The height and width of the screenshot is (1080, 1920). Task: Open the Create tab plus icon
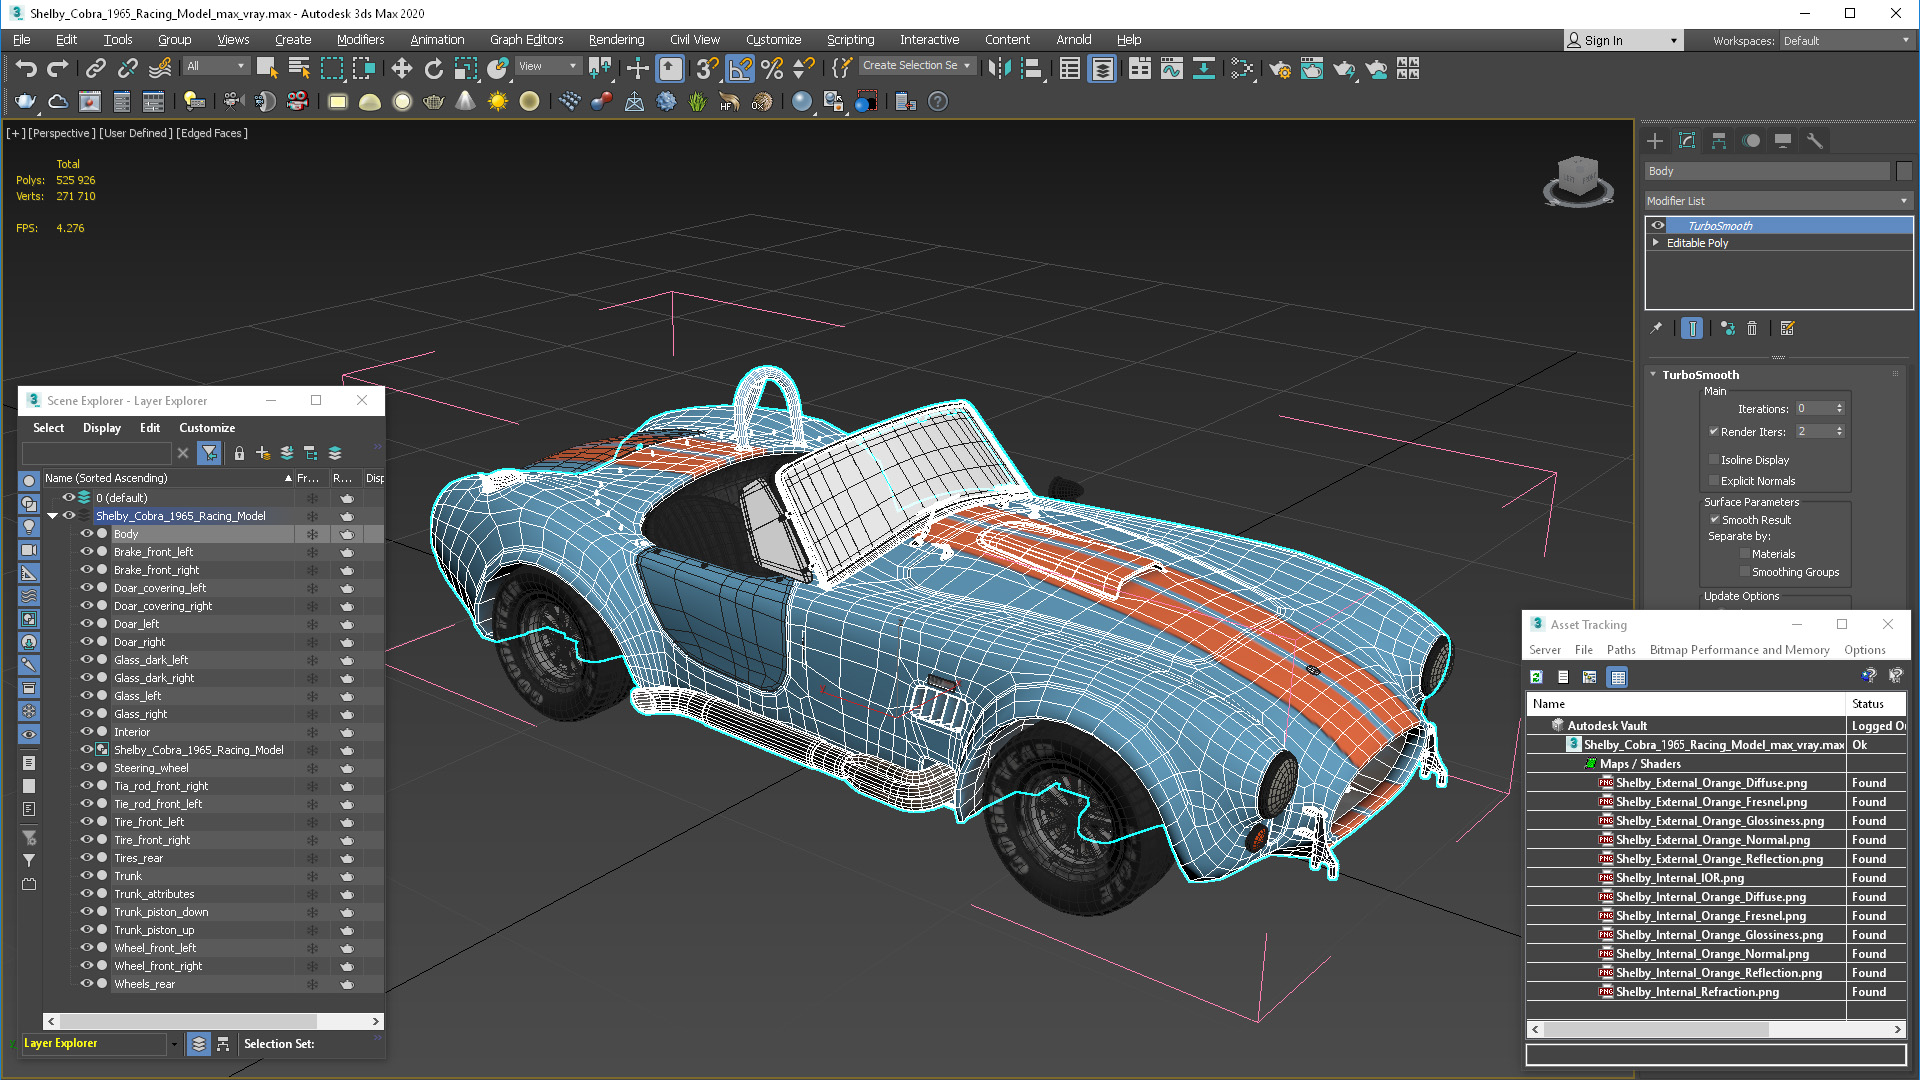[1655, 141]
